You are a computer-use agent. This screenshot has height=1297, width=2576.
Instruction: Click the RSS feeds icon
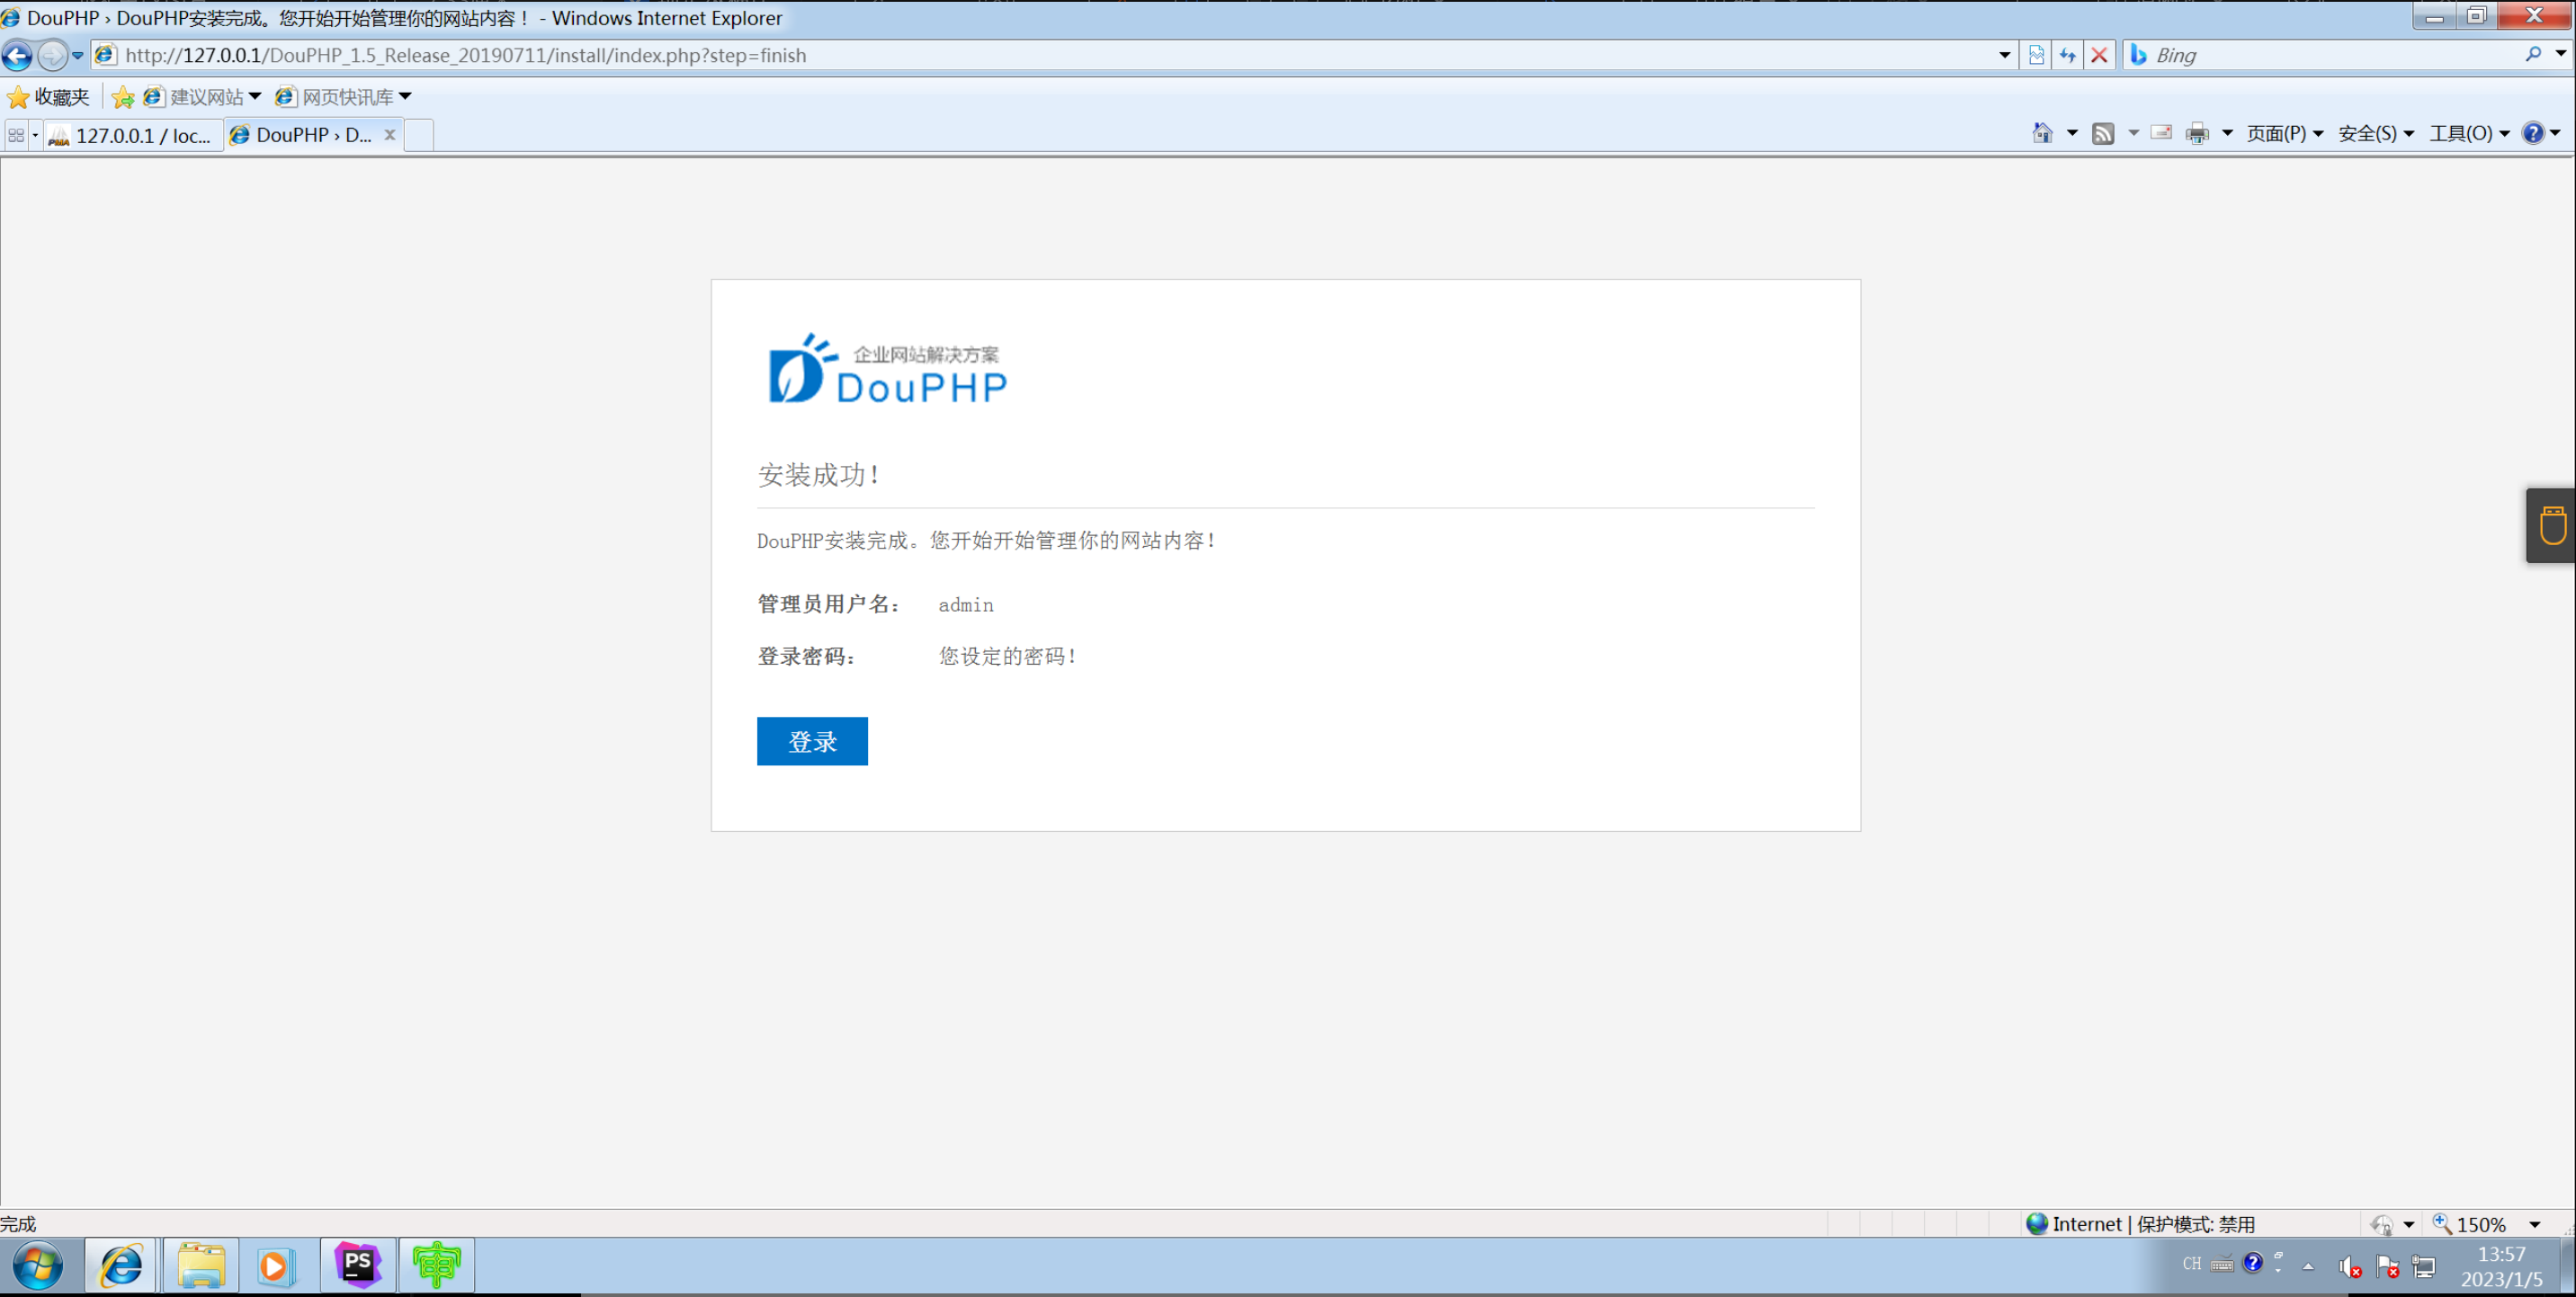(2103, 133)
